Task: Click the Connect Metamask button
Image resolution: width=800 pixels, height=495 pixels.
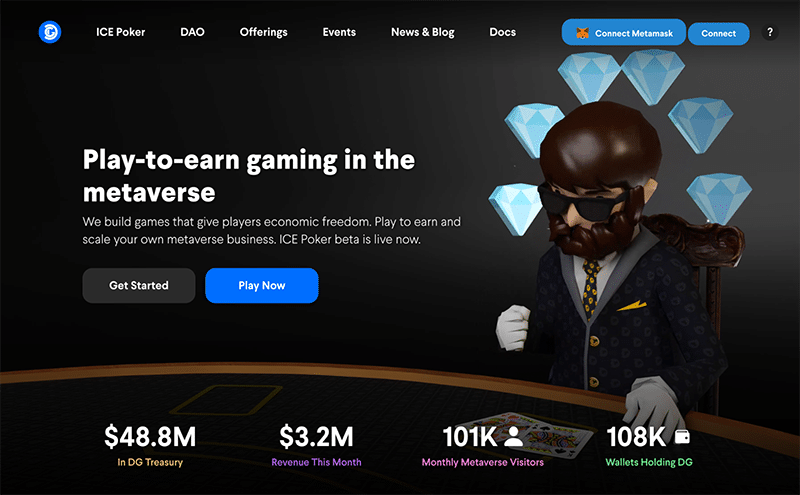Action: 623,33
